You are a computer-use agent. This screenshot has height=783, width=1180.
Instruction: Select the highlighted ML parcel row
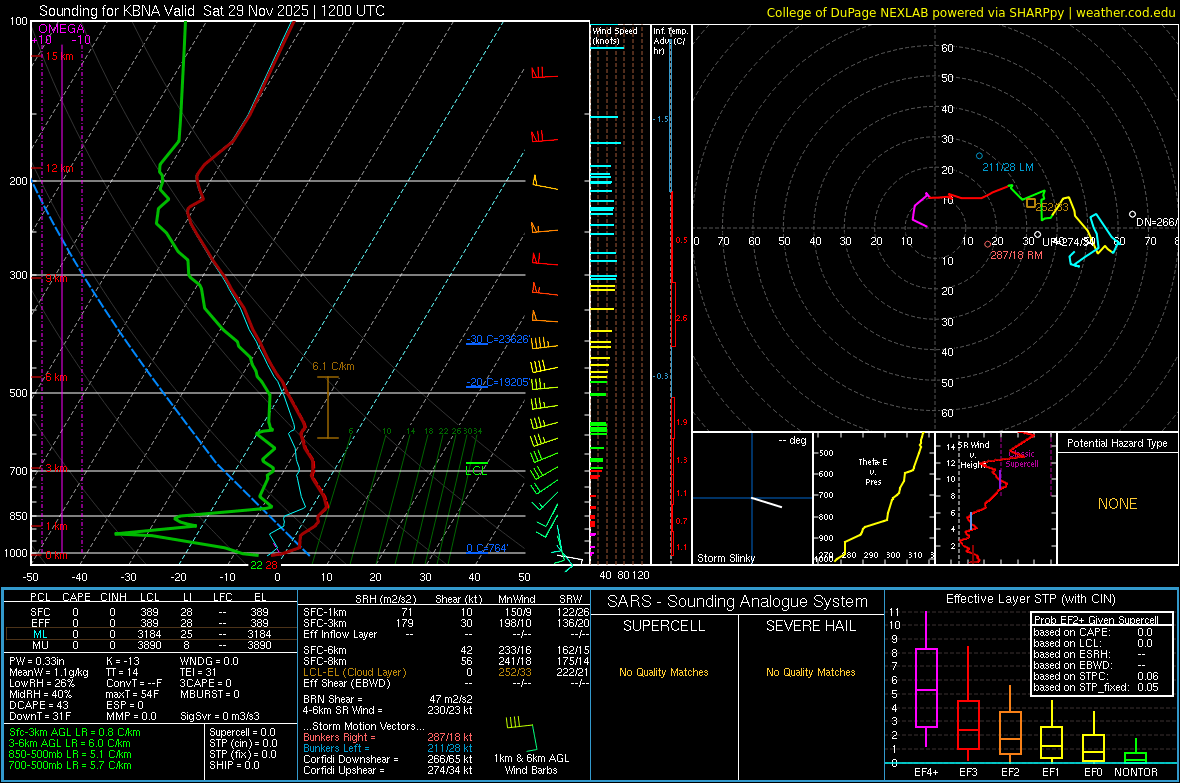click(150, 634)
